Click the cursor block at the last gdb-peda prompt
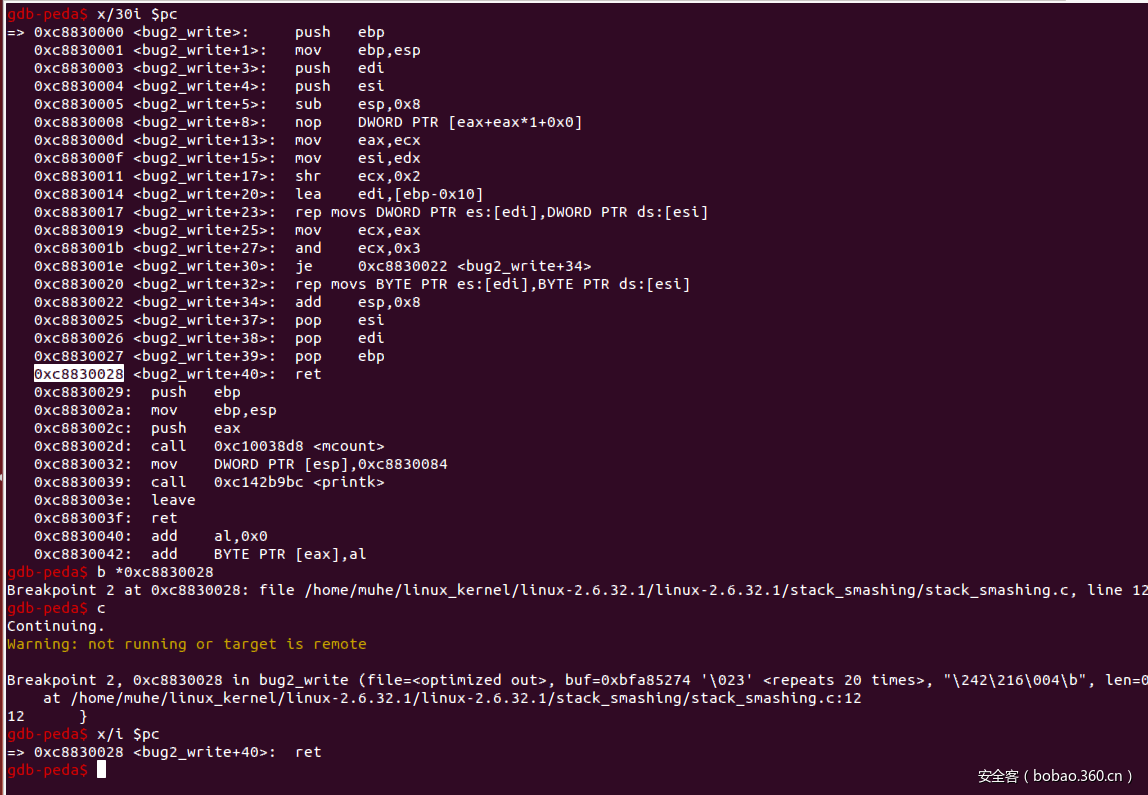The height and width of the screenshot is (795, 1148). coord(101,770)
